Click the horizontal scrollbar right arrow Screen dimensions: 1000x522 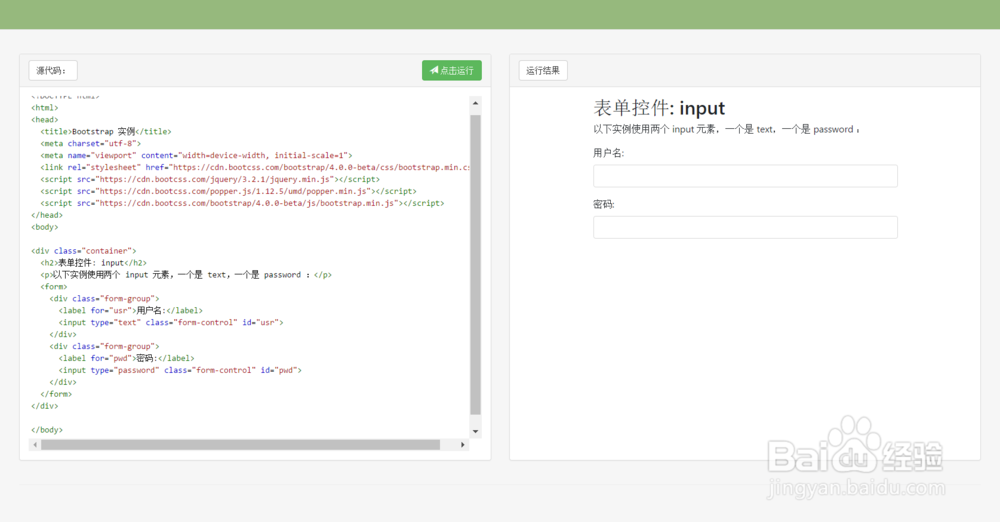(463, 445)
